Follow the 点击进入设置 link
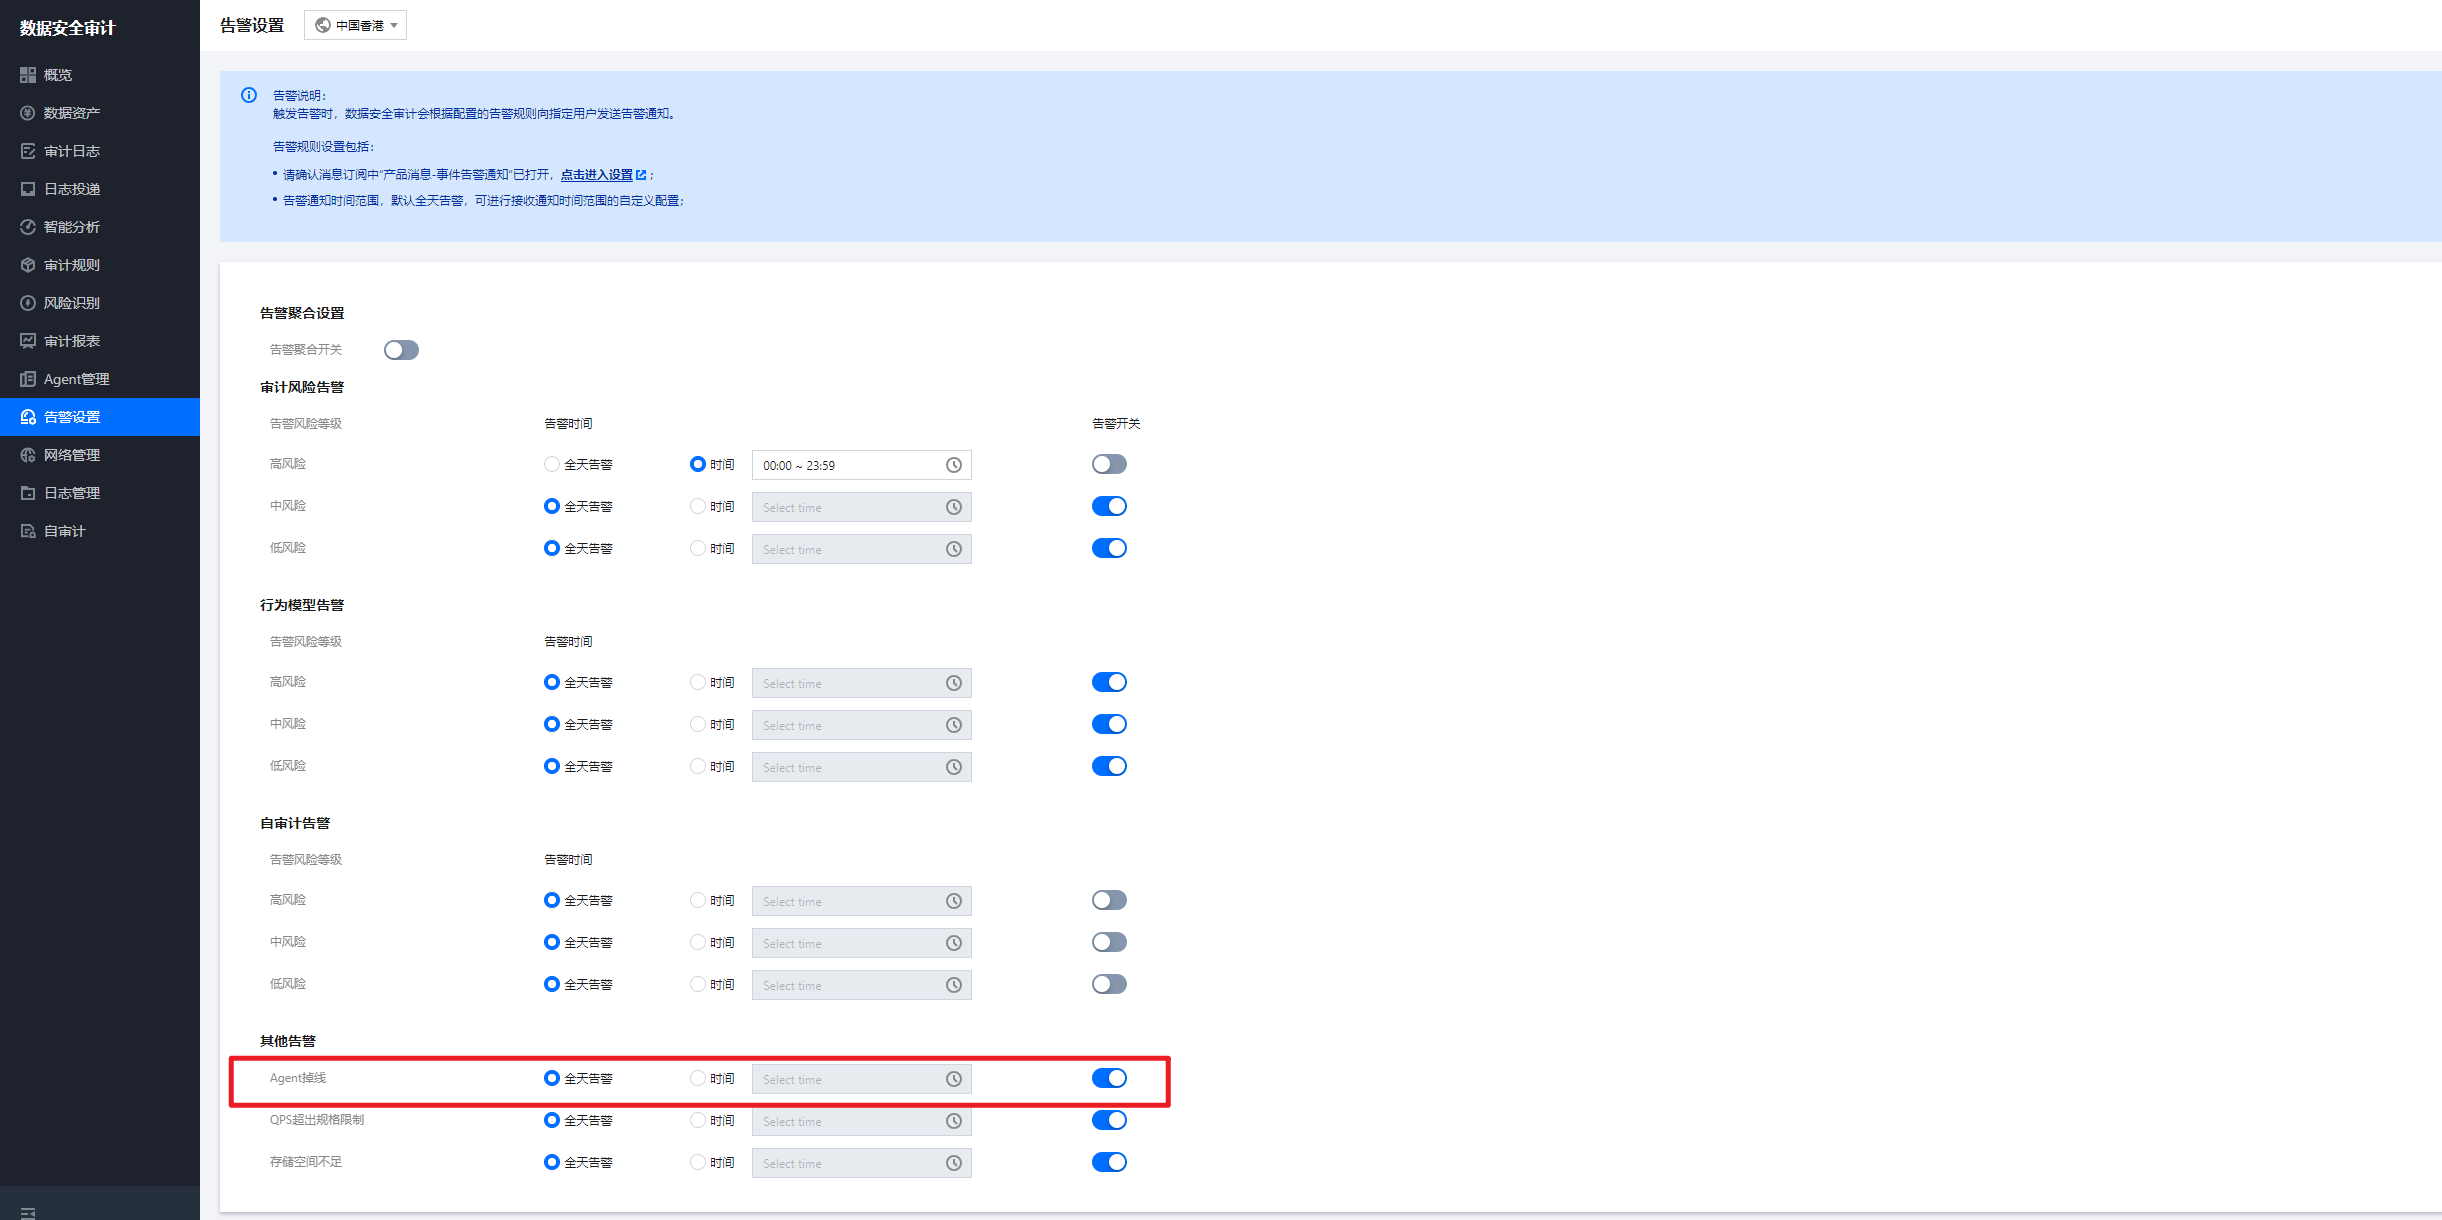The image size is (2442, 1220). click(x=597, y=174)
